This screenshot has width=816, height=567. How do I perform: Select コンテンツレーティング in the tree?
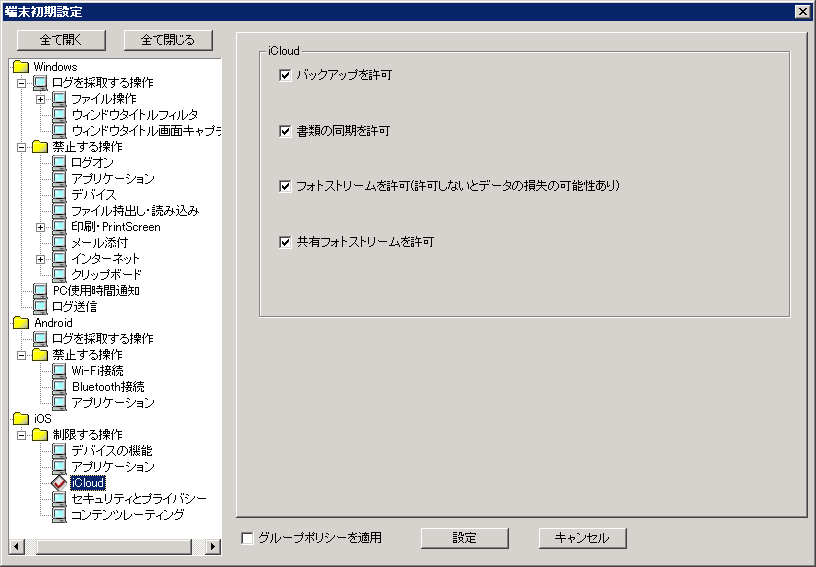[127, 515]
